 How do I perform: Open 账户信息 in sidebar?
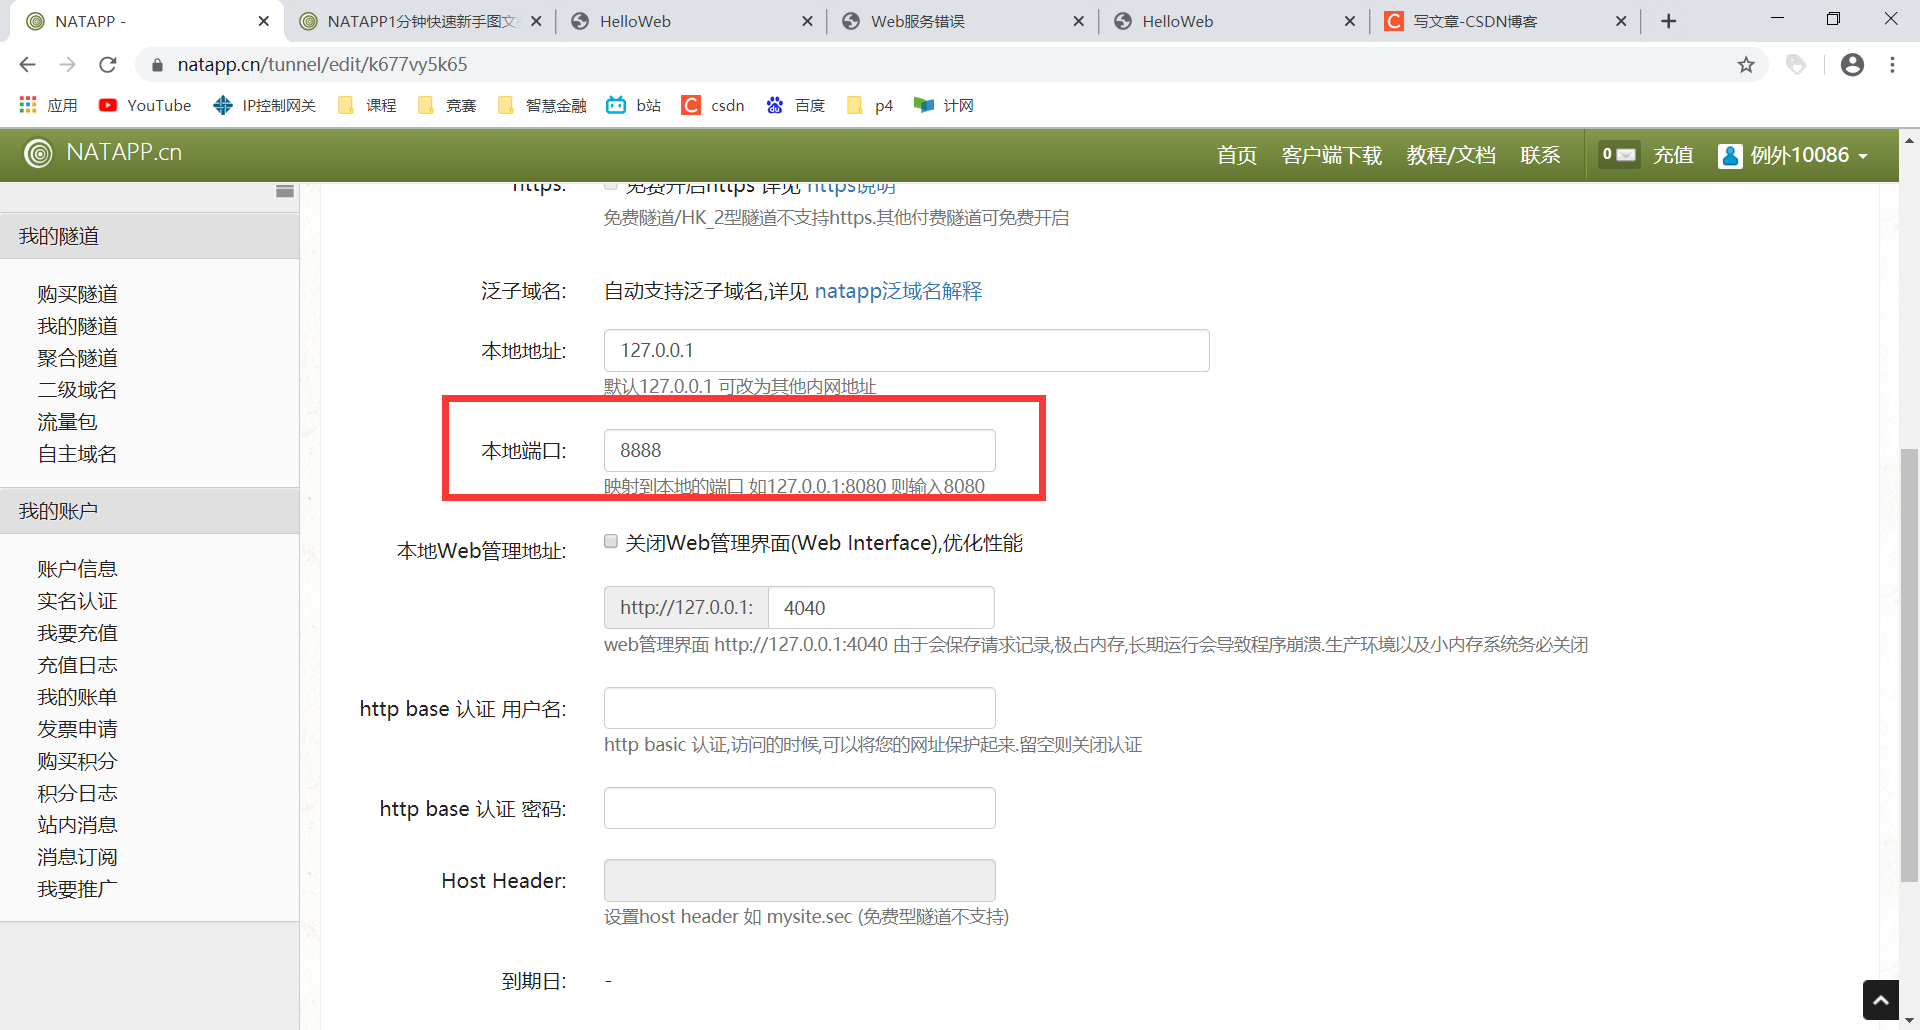[77, 569]
